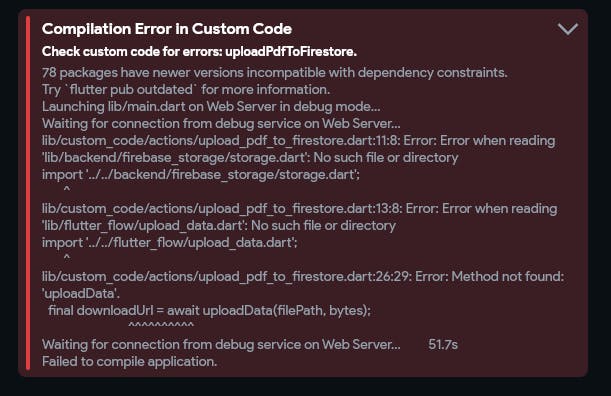Click the 'flutter pub outdated' hint line
The height and width of the screenshot is (396, 611).
coord(186,90)
